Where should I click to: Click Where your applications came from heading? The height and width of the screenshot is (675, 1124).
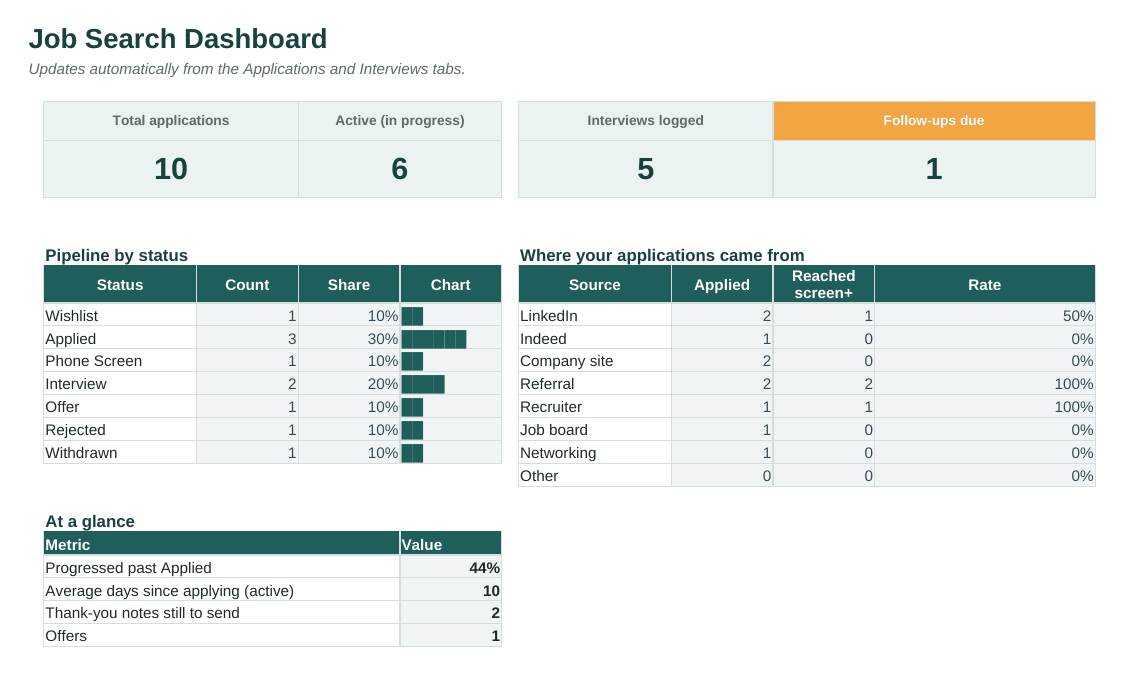[662, 255]
